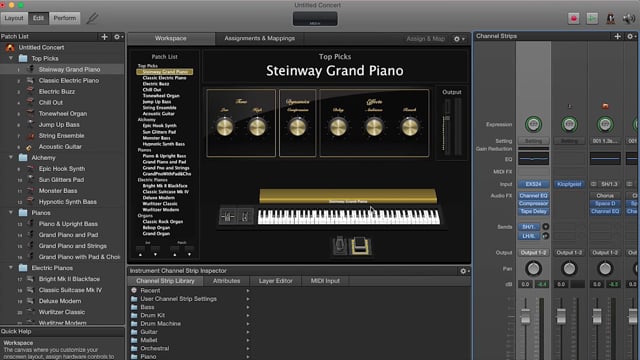Click the Pianos folder icon in Patch List
The width and height of the screenshot is (640, 360).
(x=23, y=213)
